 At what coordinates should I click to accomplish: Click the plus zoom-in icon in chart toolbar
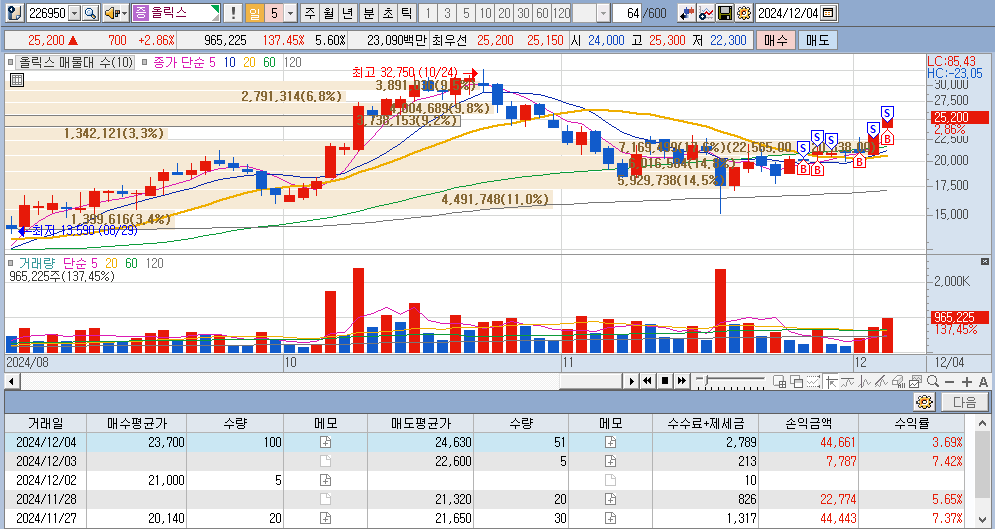click(966, 381)
